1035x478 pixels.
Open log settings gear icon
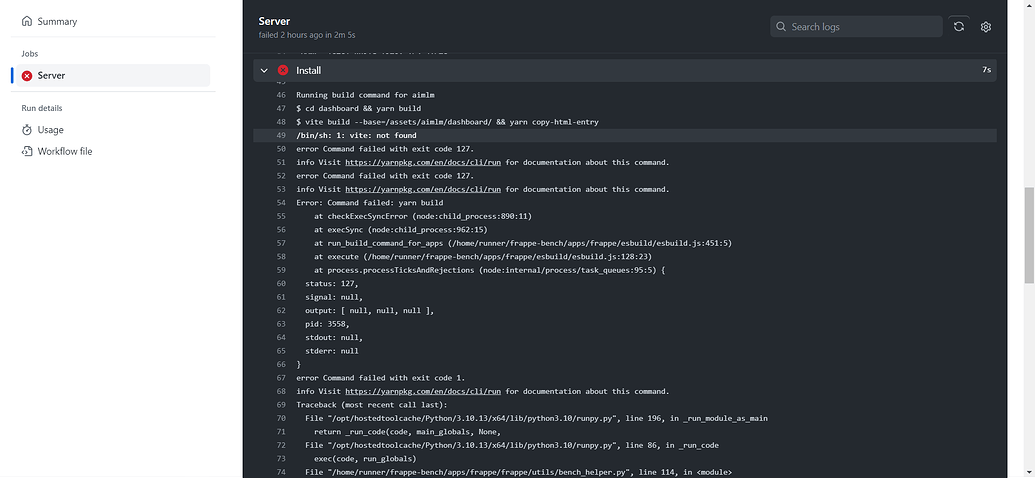(x=985, y=27)
